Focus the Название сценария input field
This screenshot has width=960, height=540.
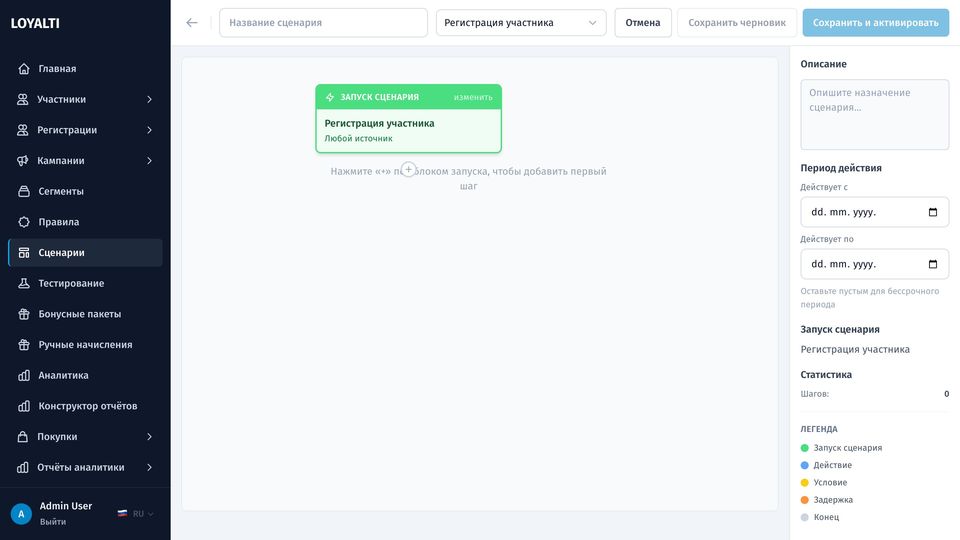(x=323, y=23)
